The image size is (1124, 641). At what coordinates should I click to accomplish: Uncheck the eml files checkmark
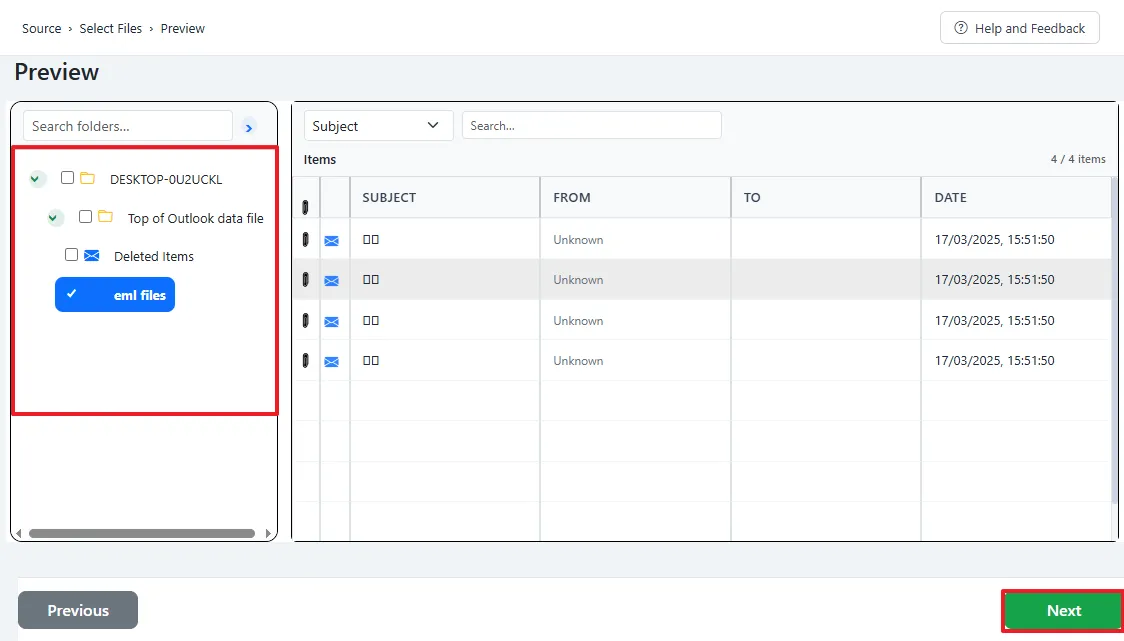click(72, 294)
